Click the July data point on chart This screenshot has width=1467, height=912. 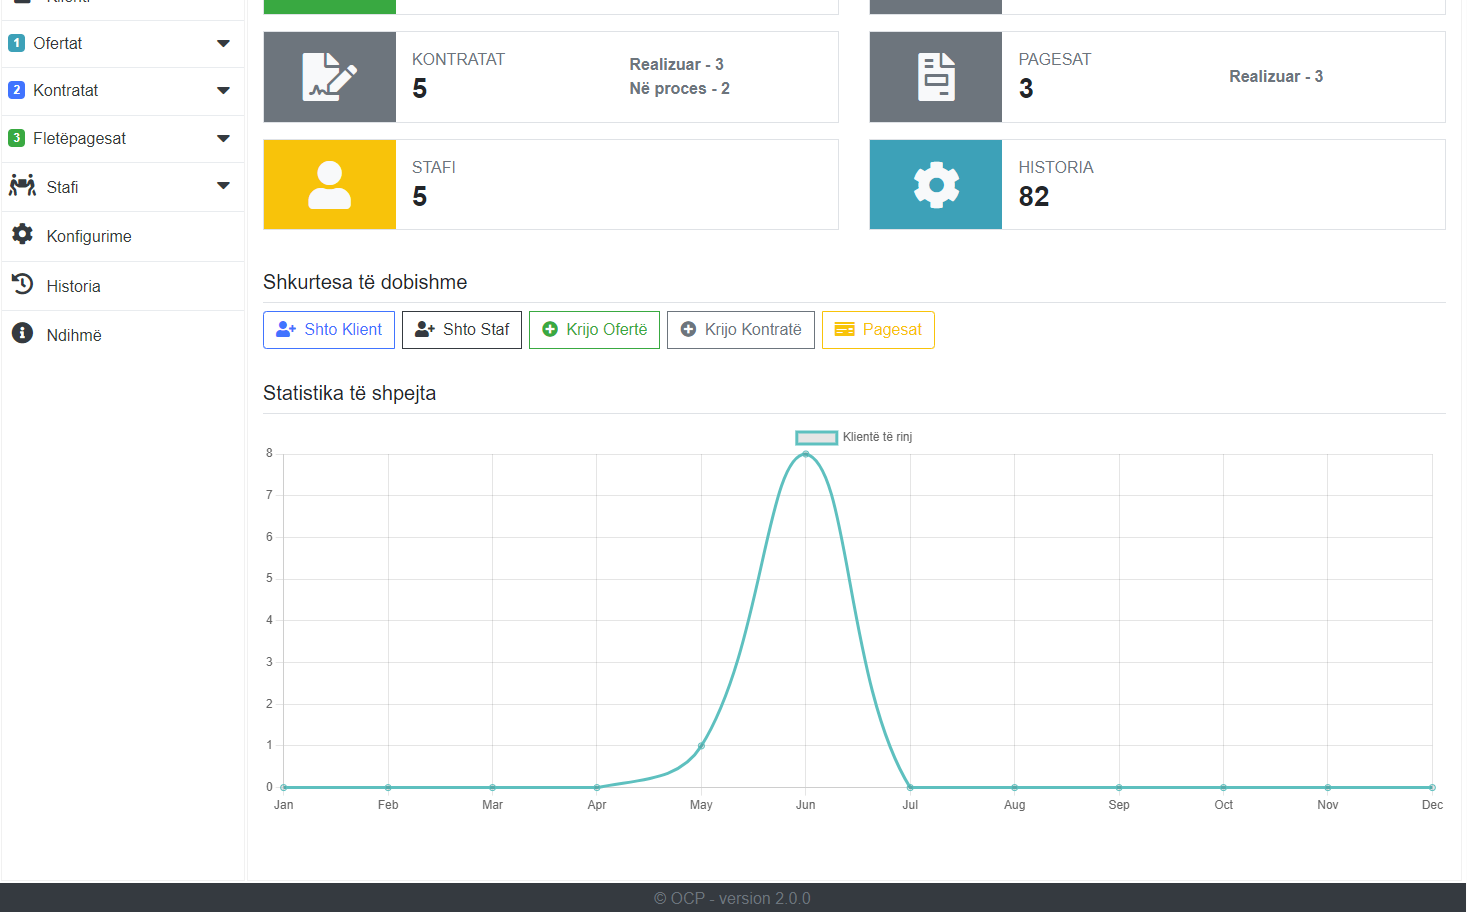[910, 787]
